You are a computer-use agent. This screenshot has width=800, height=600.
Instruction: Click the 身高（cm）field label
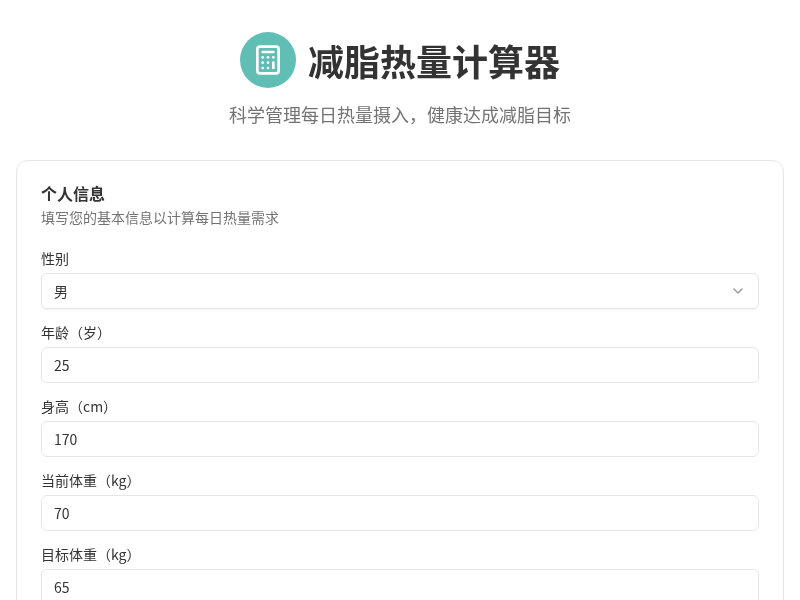pos(74,407)
